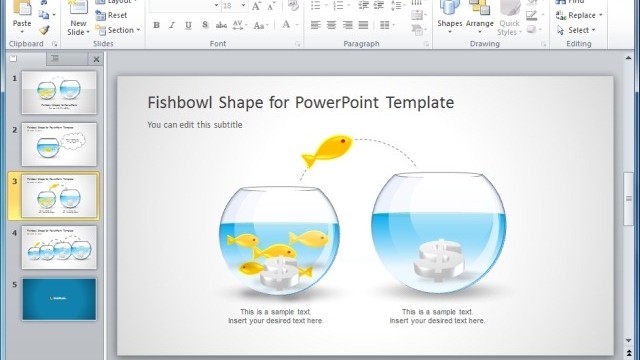
Task: Click sample text under the left fishbowl
Action: click(x=276, y=316)
